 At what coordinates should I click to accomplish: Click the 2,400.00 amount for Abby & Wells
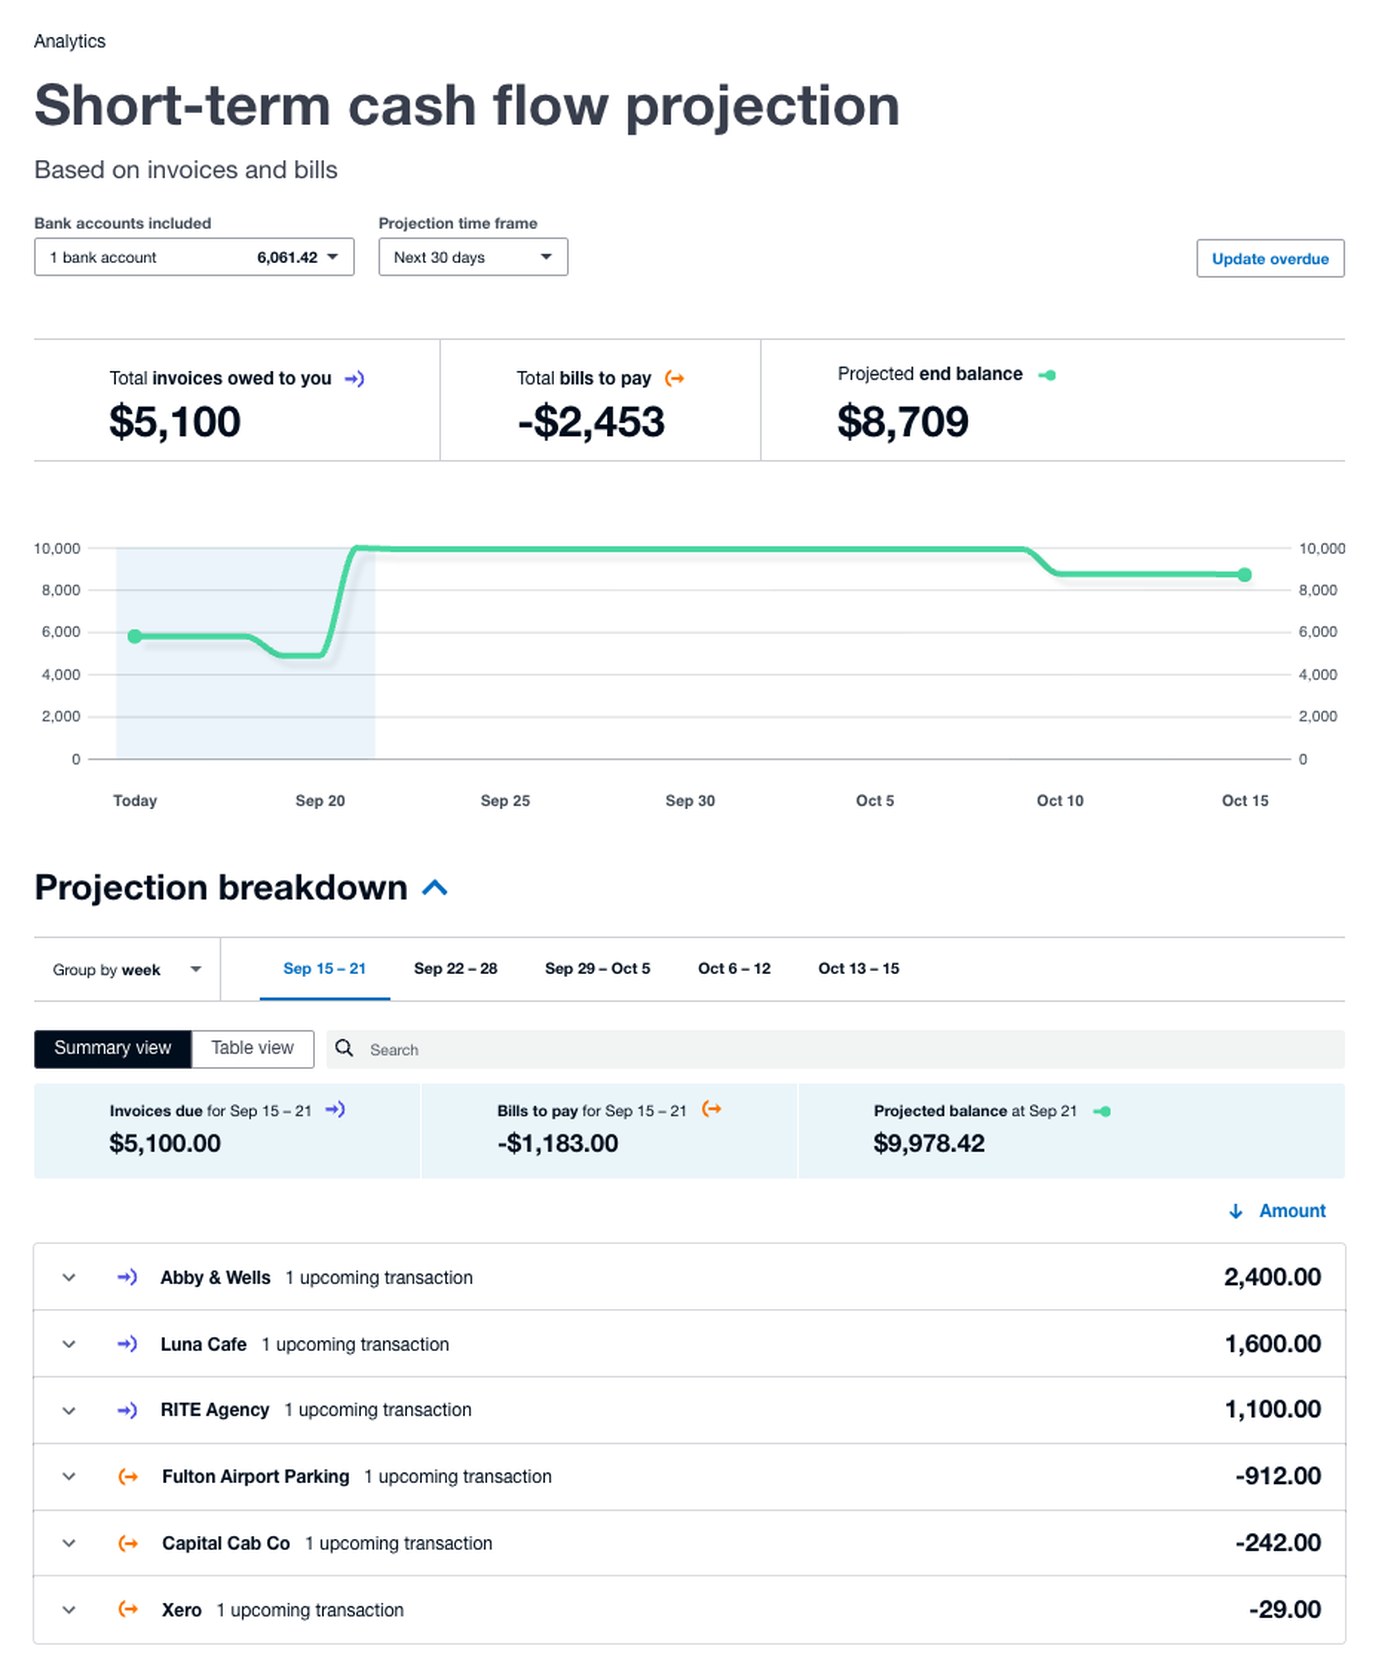pyautogui.click(x=1272, y=1277)
